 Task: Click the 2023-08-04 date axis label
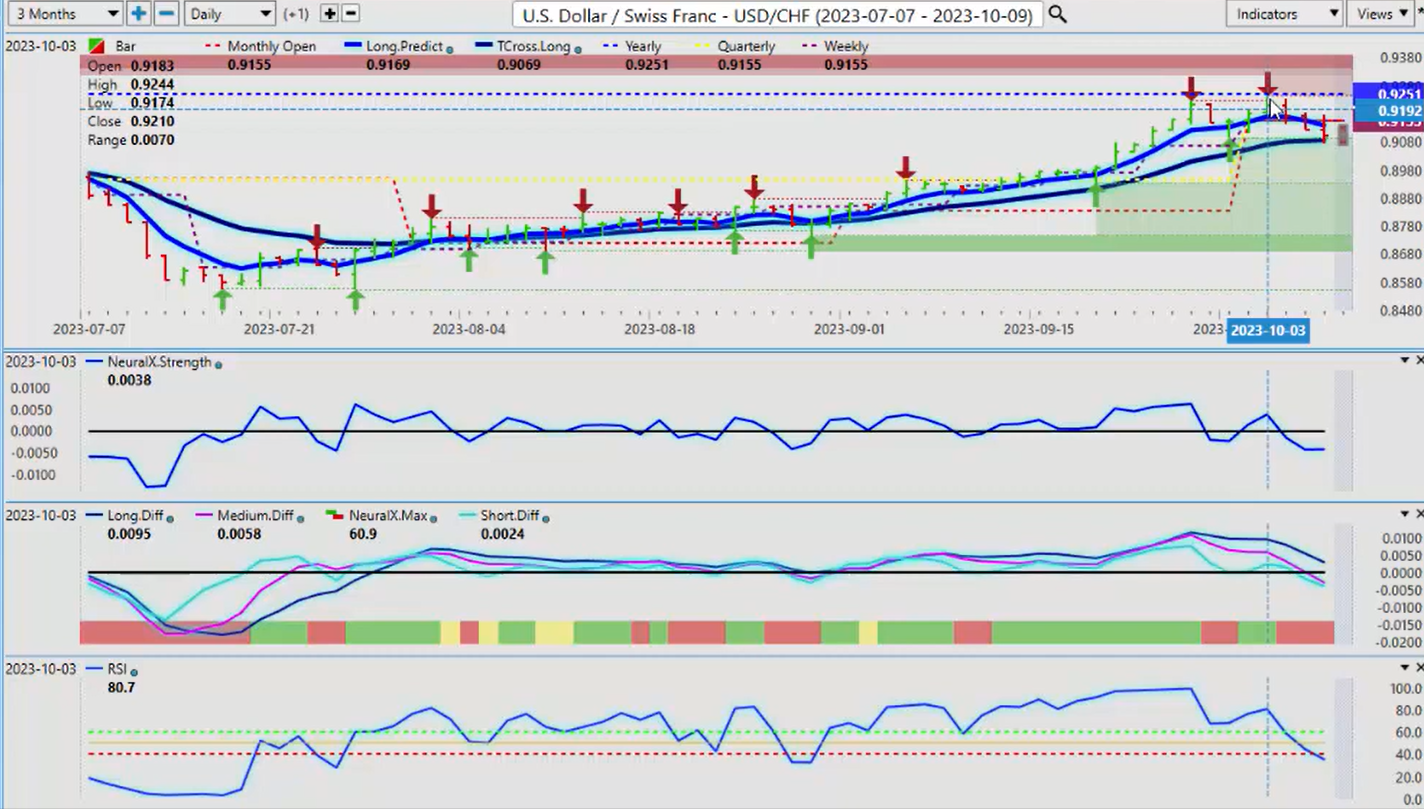[468, 328]
